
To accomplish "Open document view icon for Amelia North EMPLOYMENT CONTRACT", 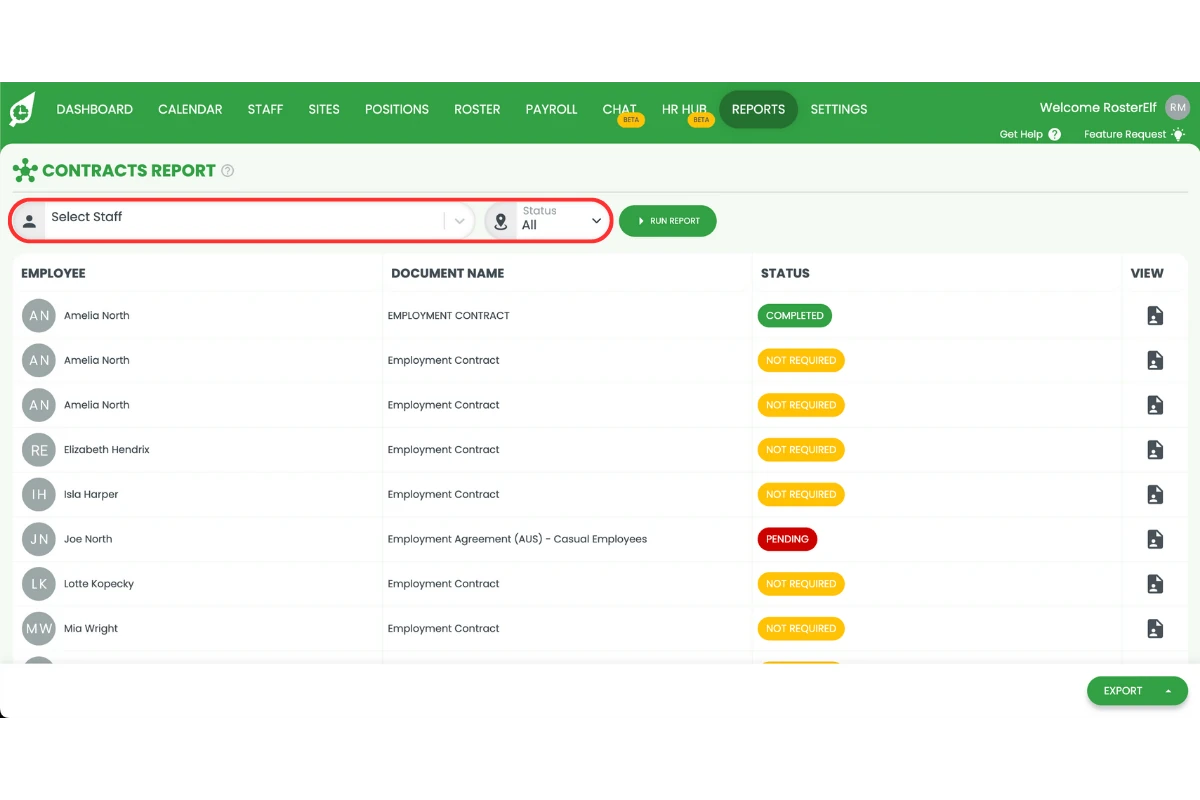I will [x=1155, y=316].
